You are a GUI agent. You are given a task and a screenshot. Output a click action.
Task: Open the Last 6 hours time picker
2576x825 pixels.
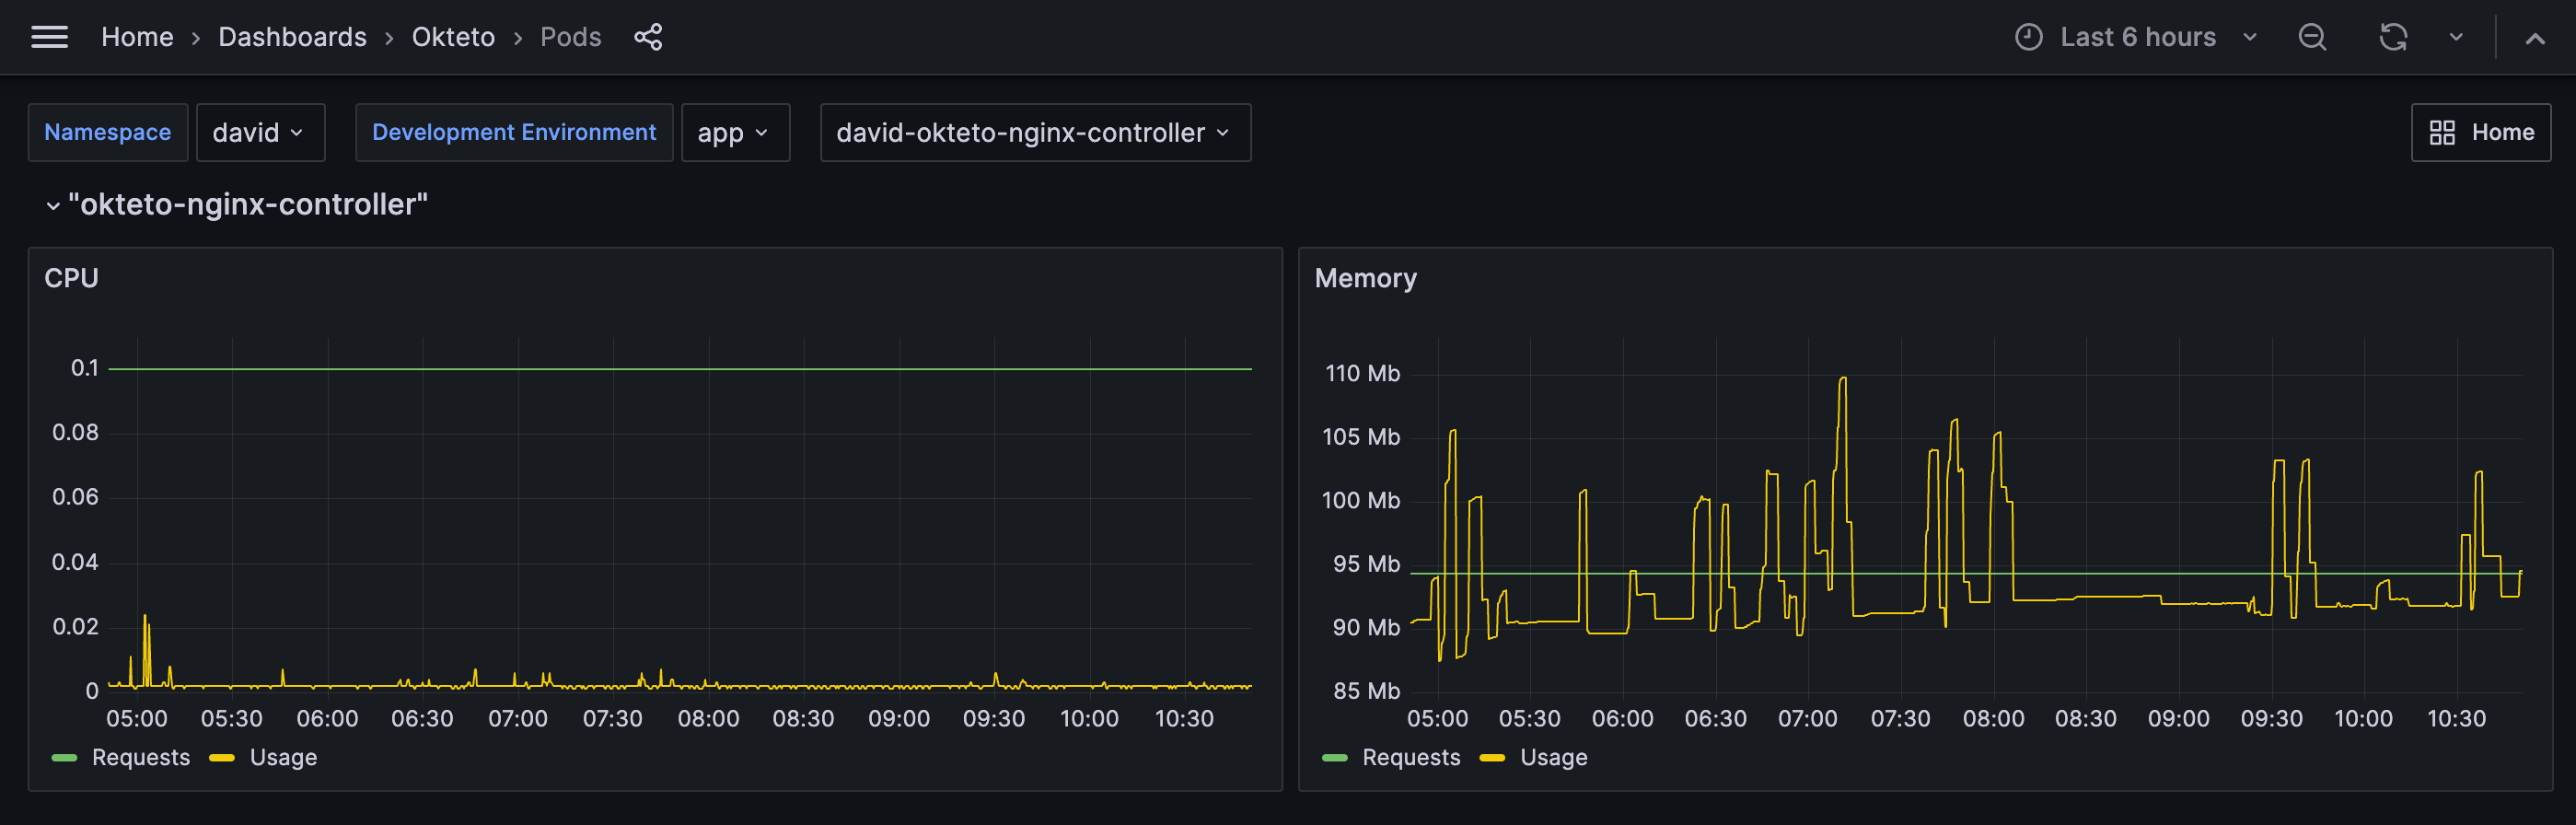tap(2137, 37)
